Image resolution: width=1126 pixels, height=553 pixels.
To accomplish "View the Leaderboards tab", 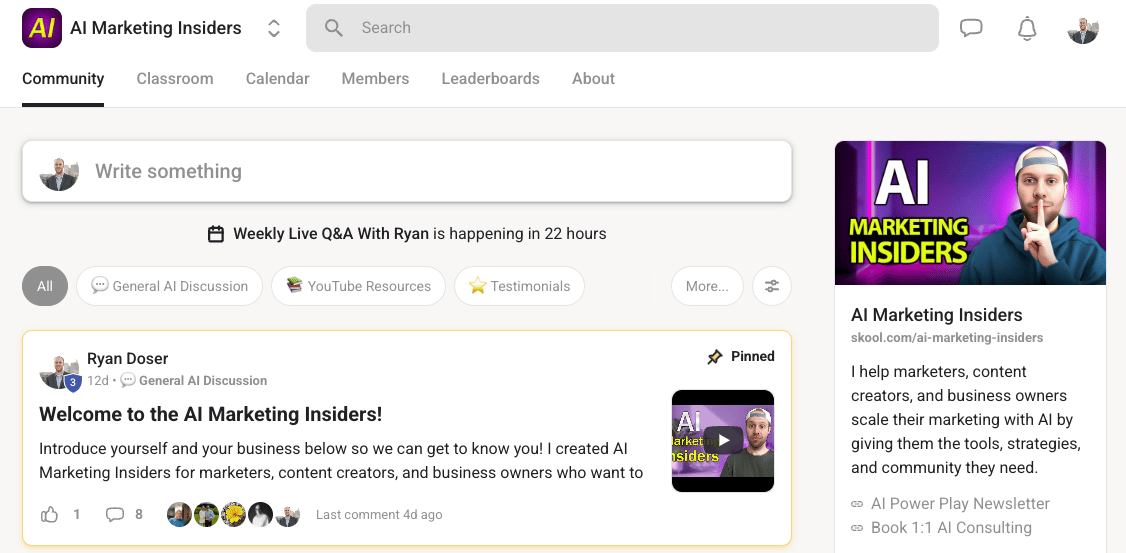I will pos(490,79).
